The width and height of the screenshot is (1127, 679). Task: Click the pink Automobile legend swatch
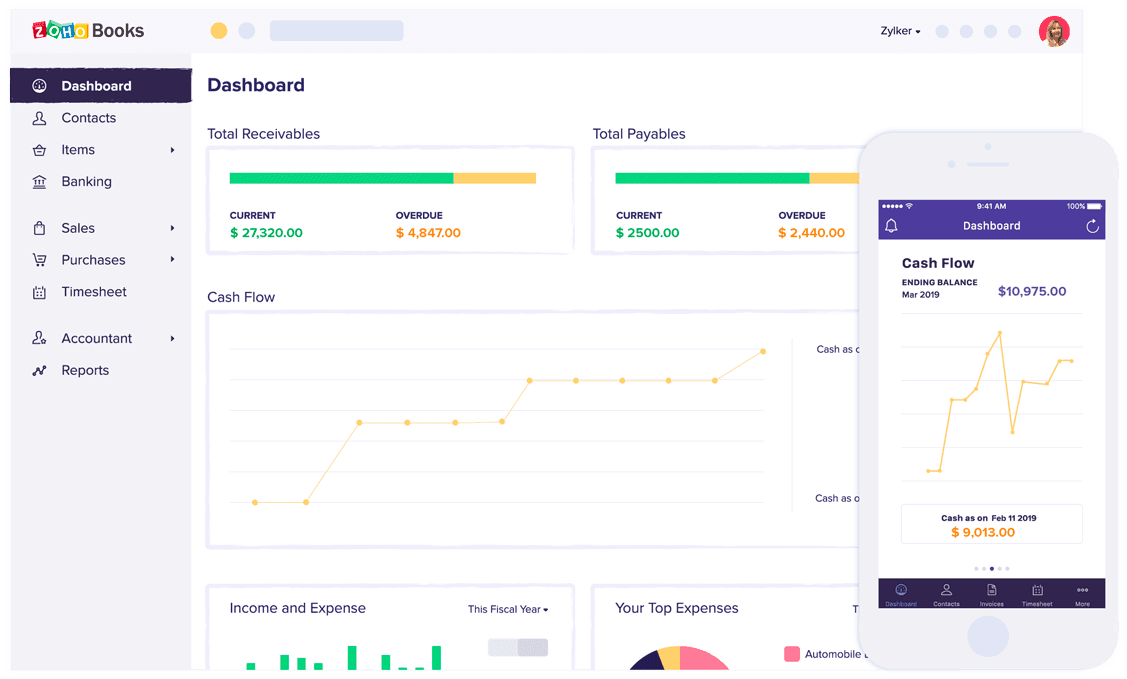(792, 654)
